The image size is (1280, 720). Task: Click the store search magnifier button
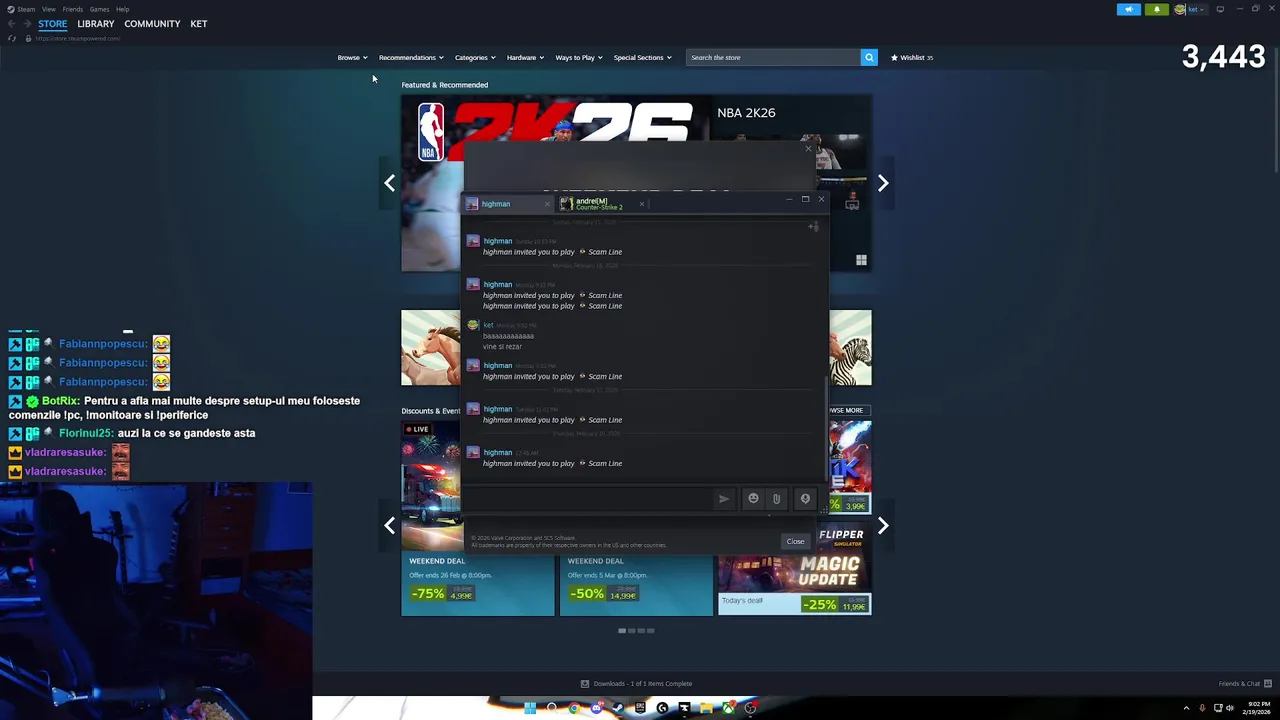[869, 57]
